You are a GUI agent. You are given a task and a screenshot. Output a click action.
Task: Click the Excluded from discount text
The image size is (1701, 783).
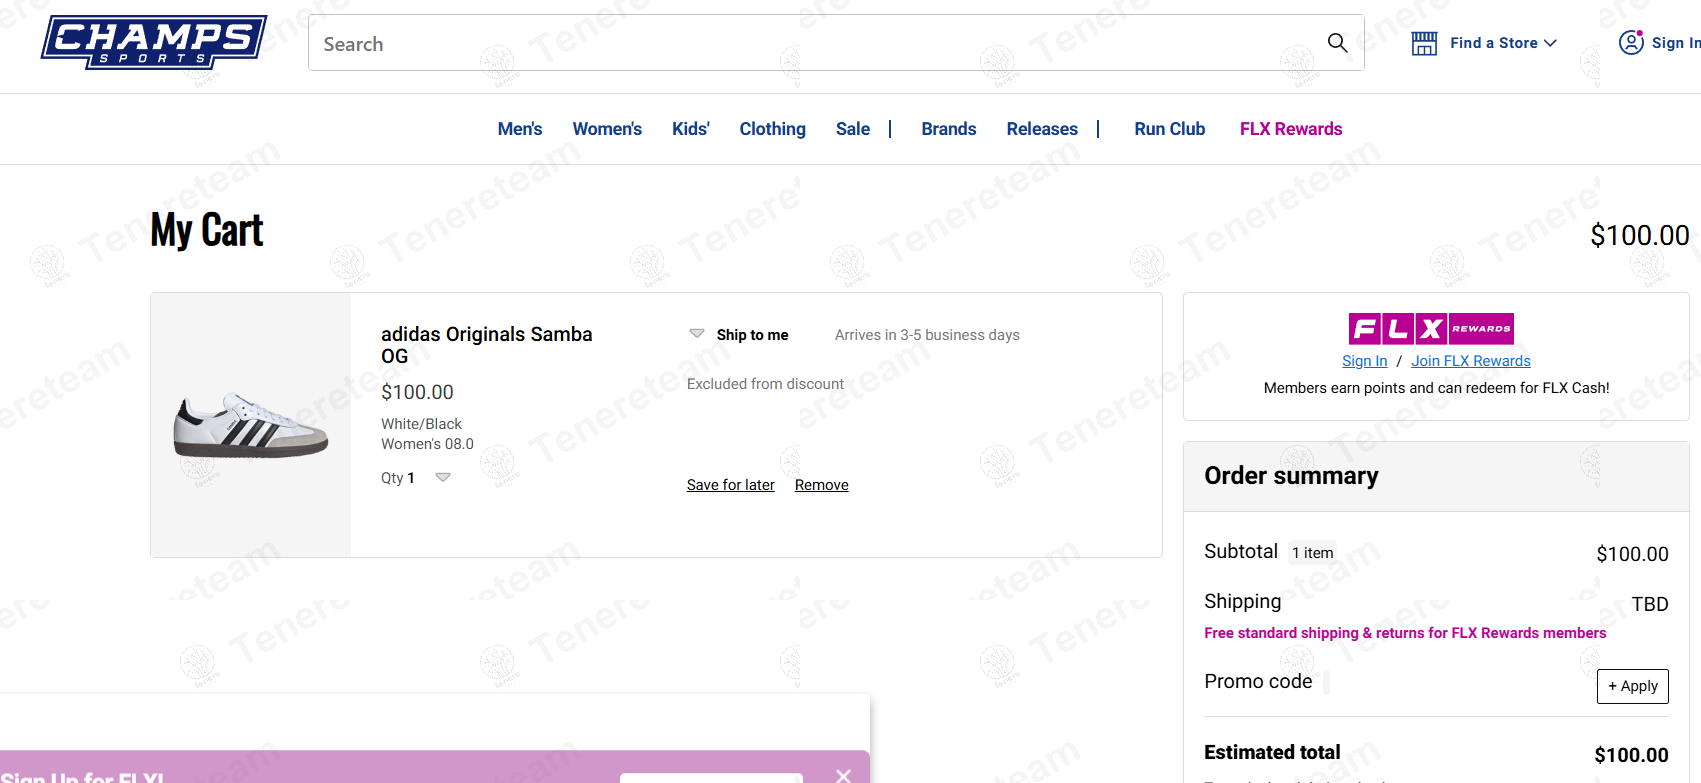765,384
